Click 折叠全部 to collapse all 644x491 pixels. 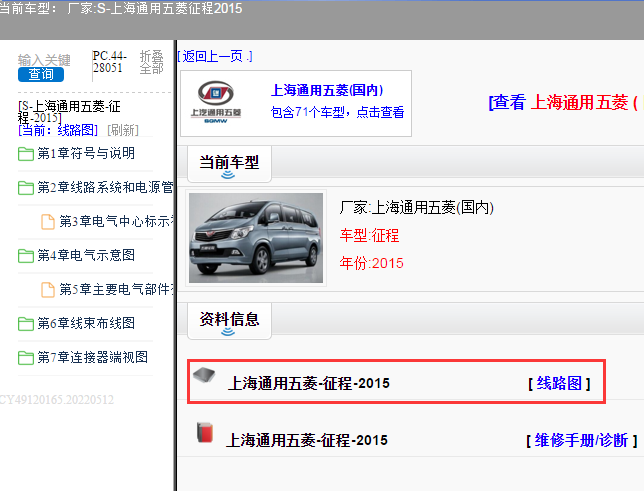click(x=152, y=62)
